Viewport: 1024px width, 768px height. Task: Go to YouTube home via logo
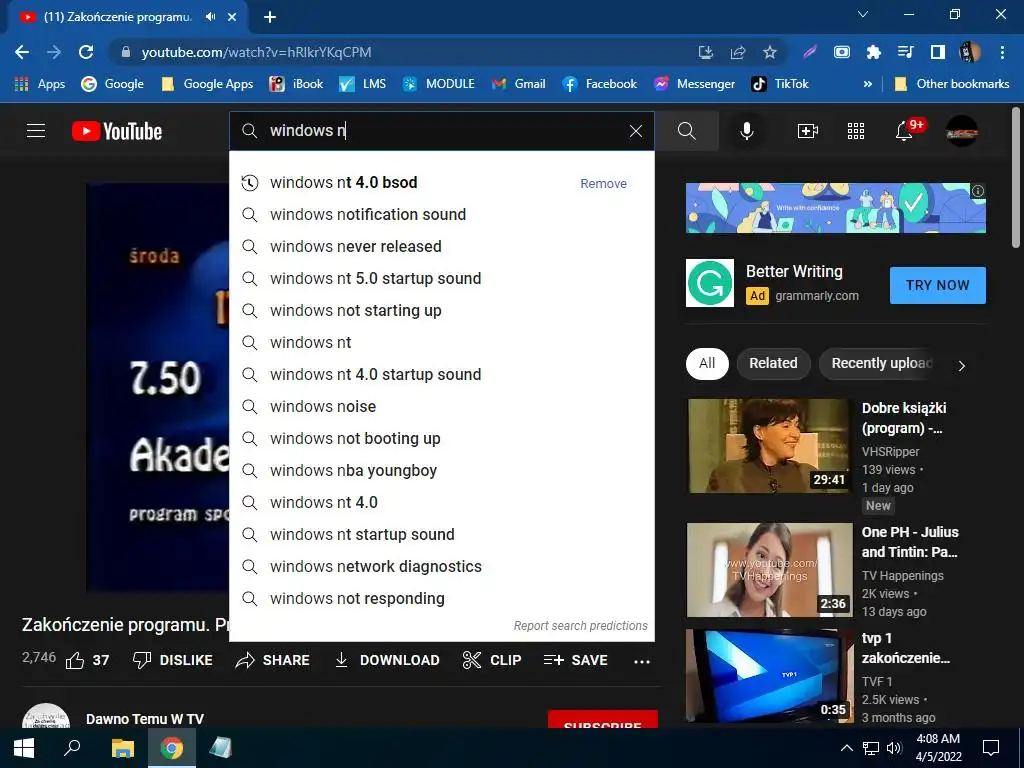coord(117,131)
